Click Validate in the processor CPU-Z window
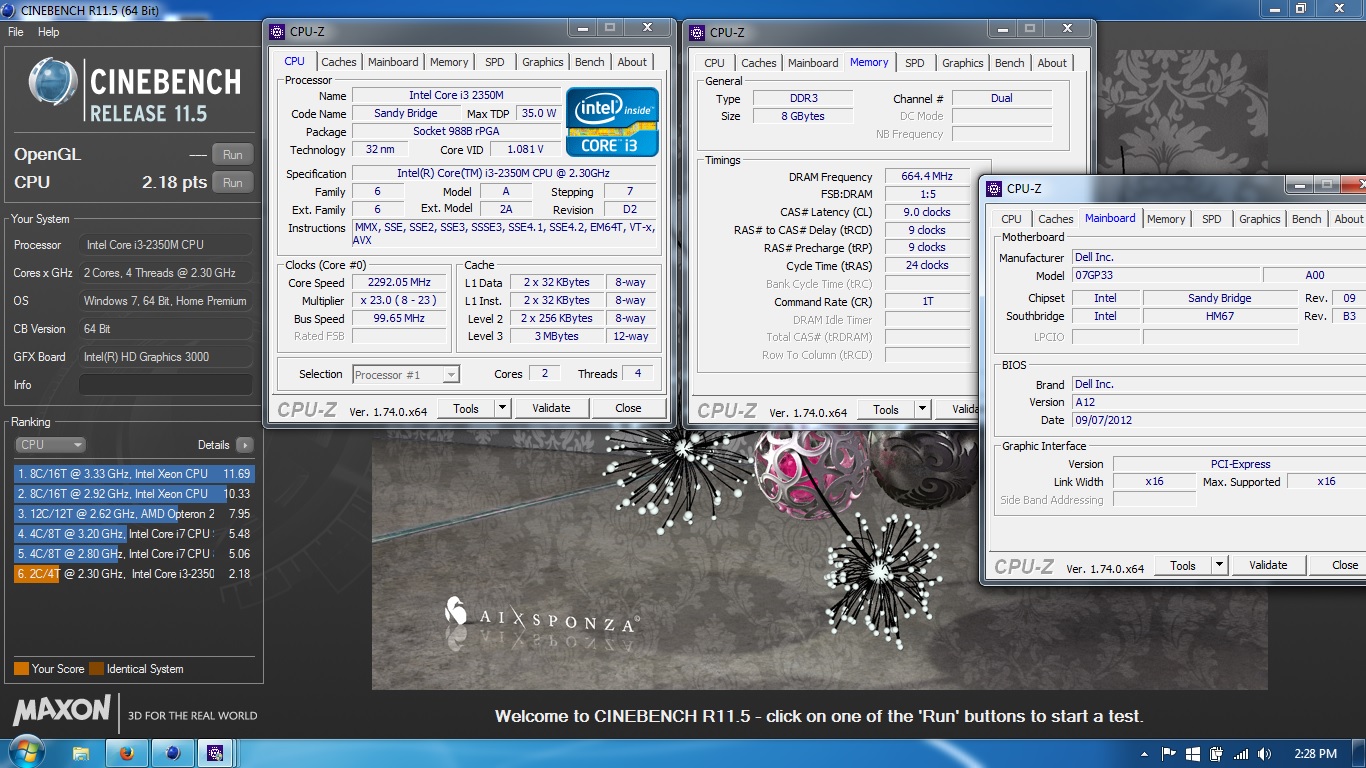Screen dimensions: 1366x768 pyautogui.click(x=551, y=408)
